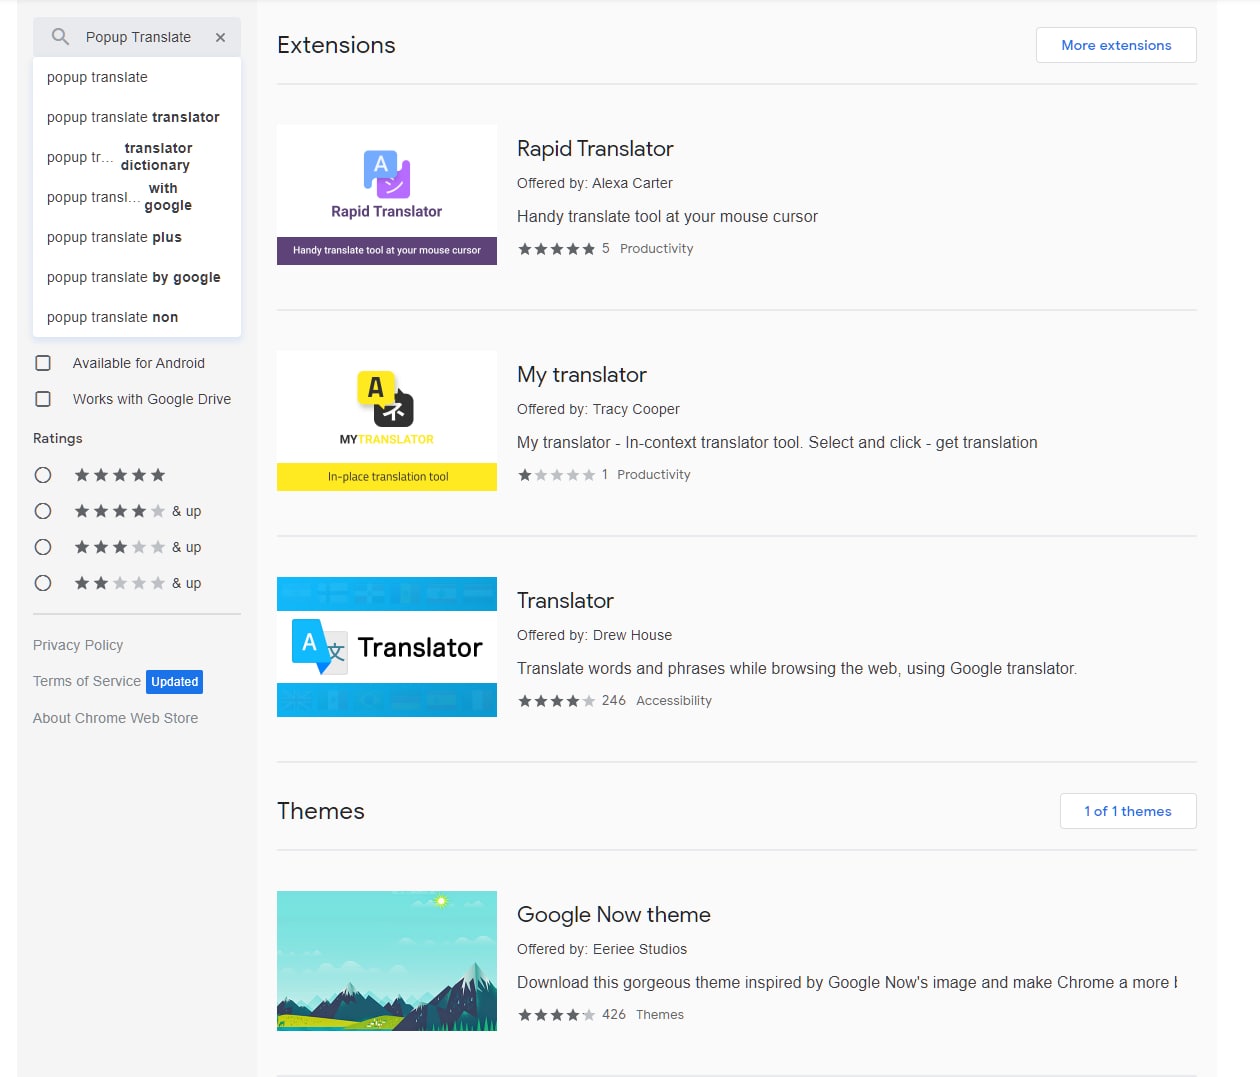Viewport: 1260px width, 1077px height.
Task: Open Rapid Translator thumbnail image
Action: 387,195
